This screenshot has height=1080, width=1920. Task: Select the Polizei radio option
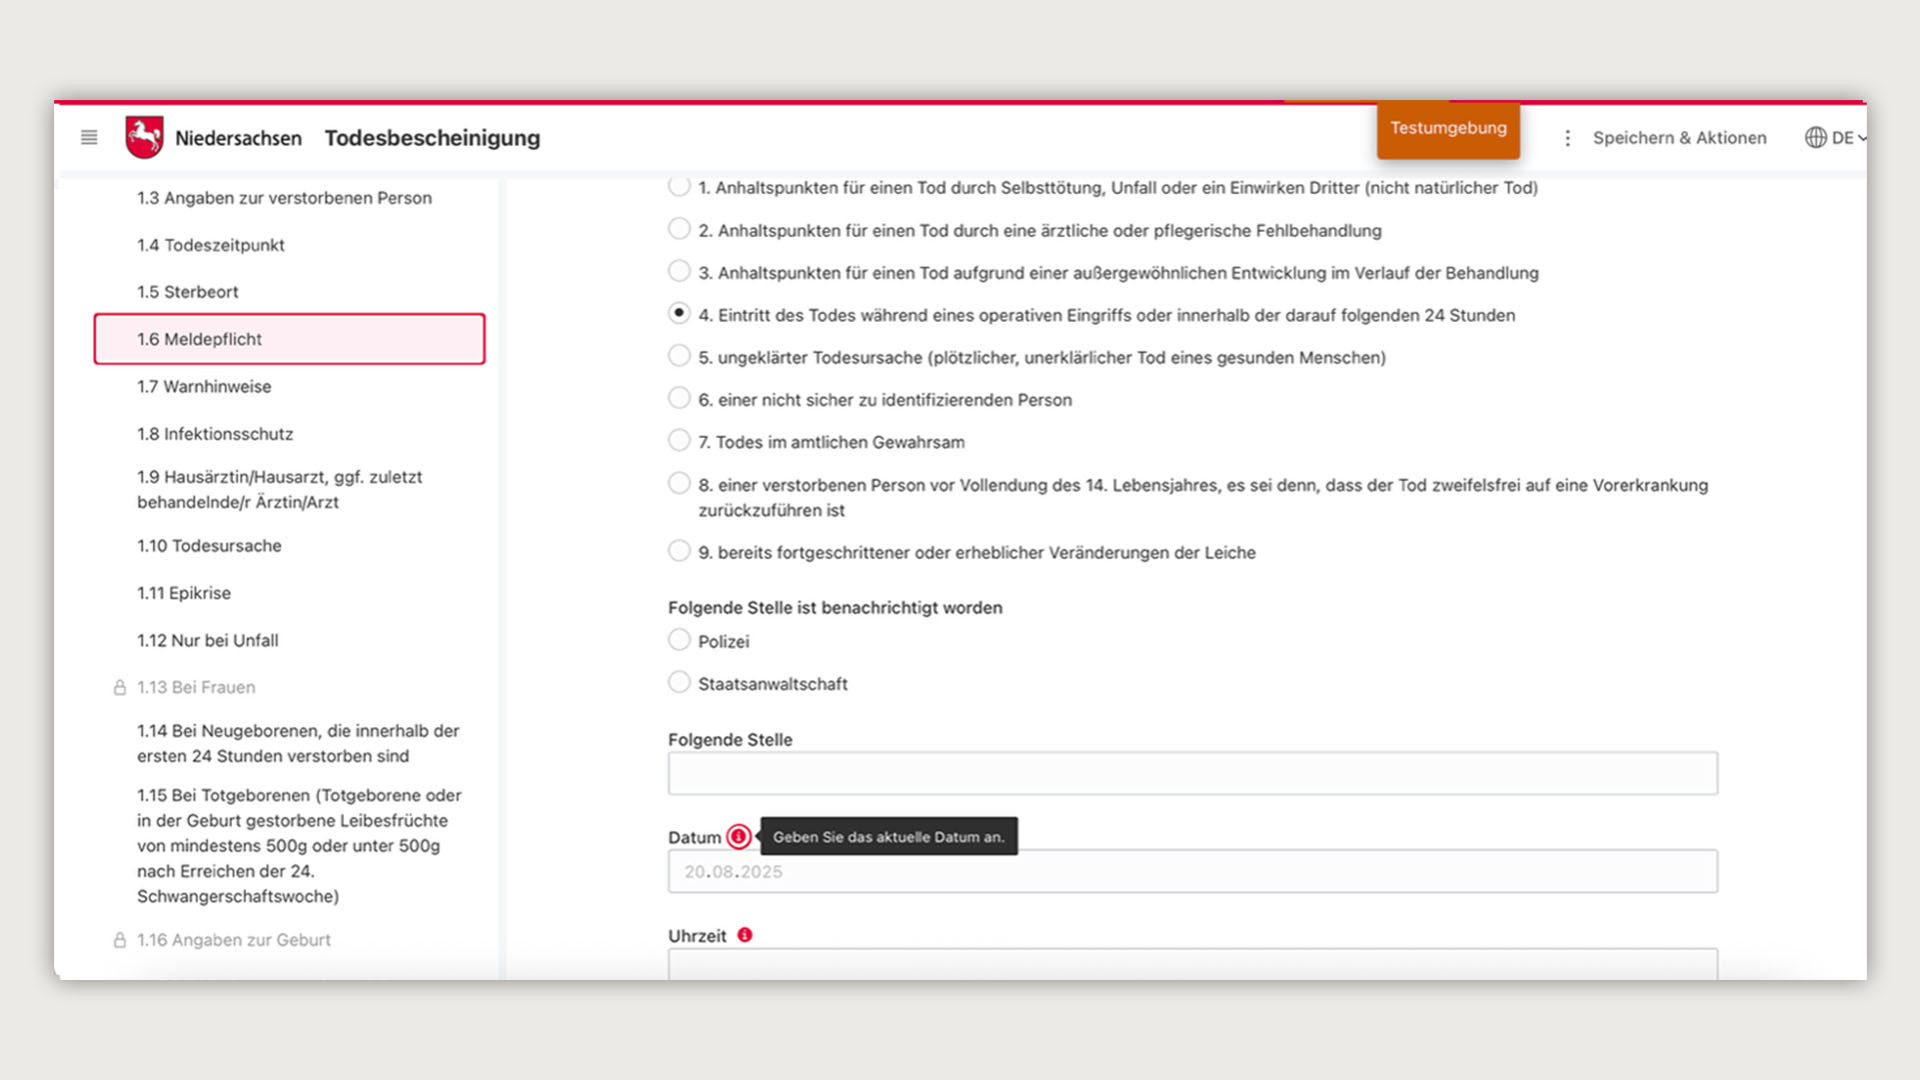[x=679, y=640]
